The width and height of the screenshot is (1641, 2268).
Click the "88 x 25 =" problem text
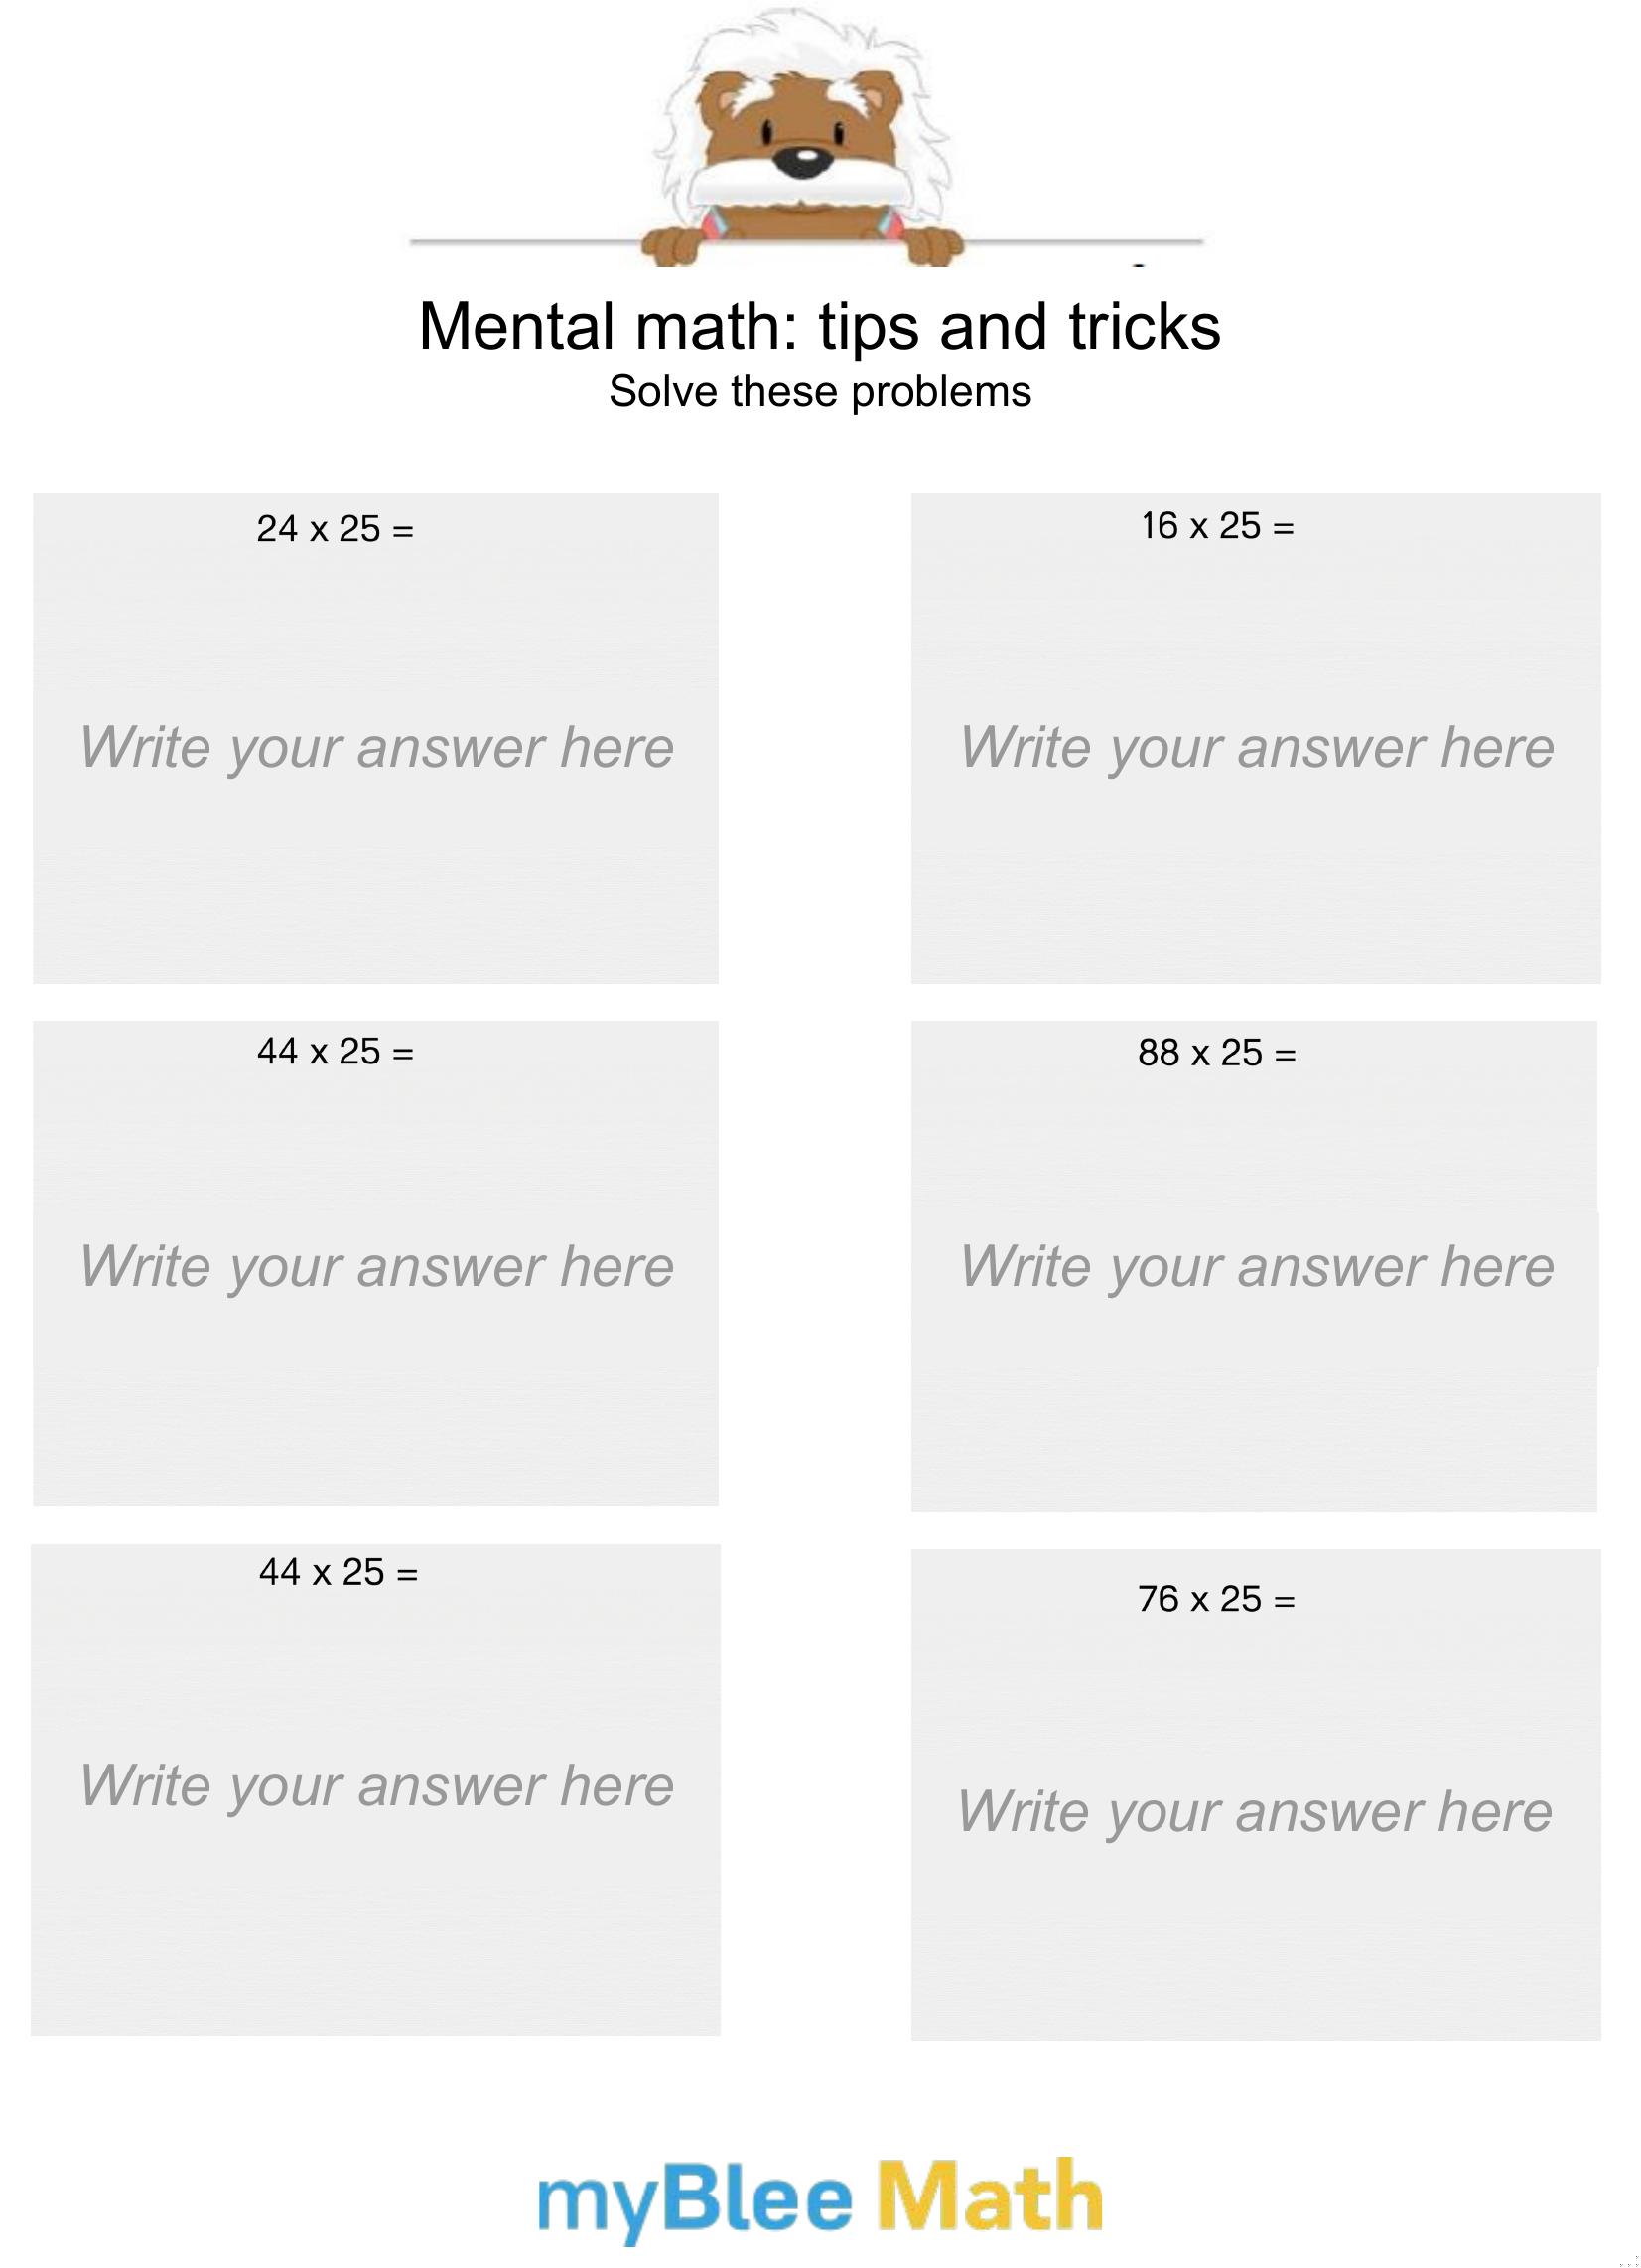click(x=1217, y=1052)
